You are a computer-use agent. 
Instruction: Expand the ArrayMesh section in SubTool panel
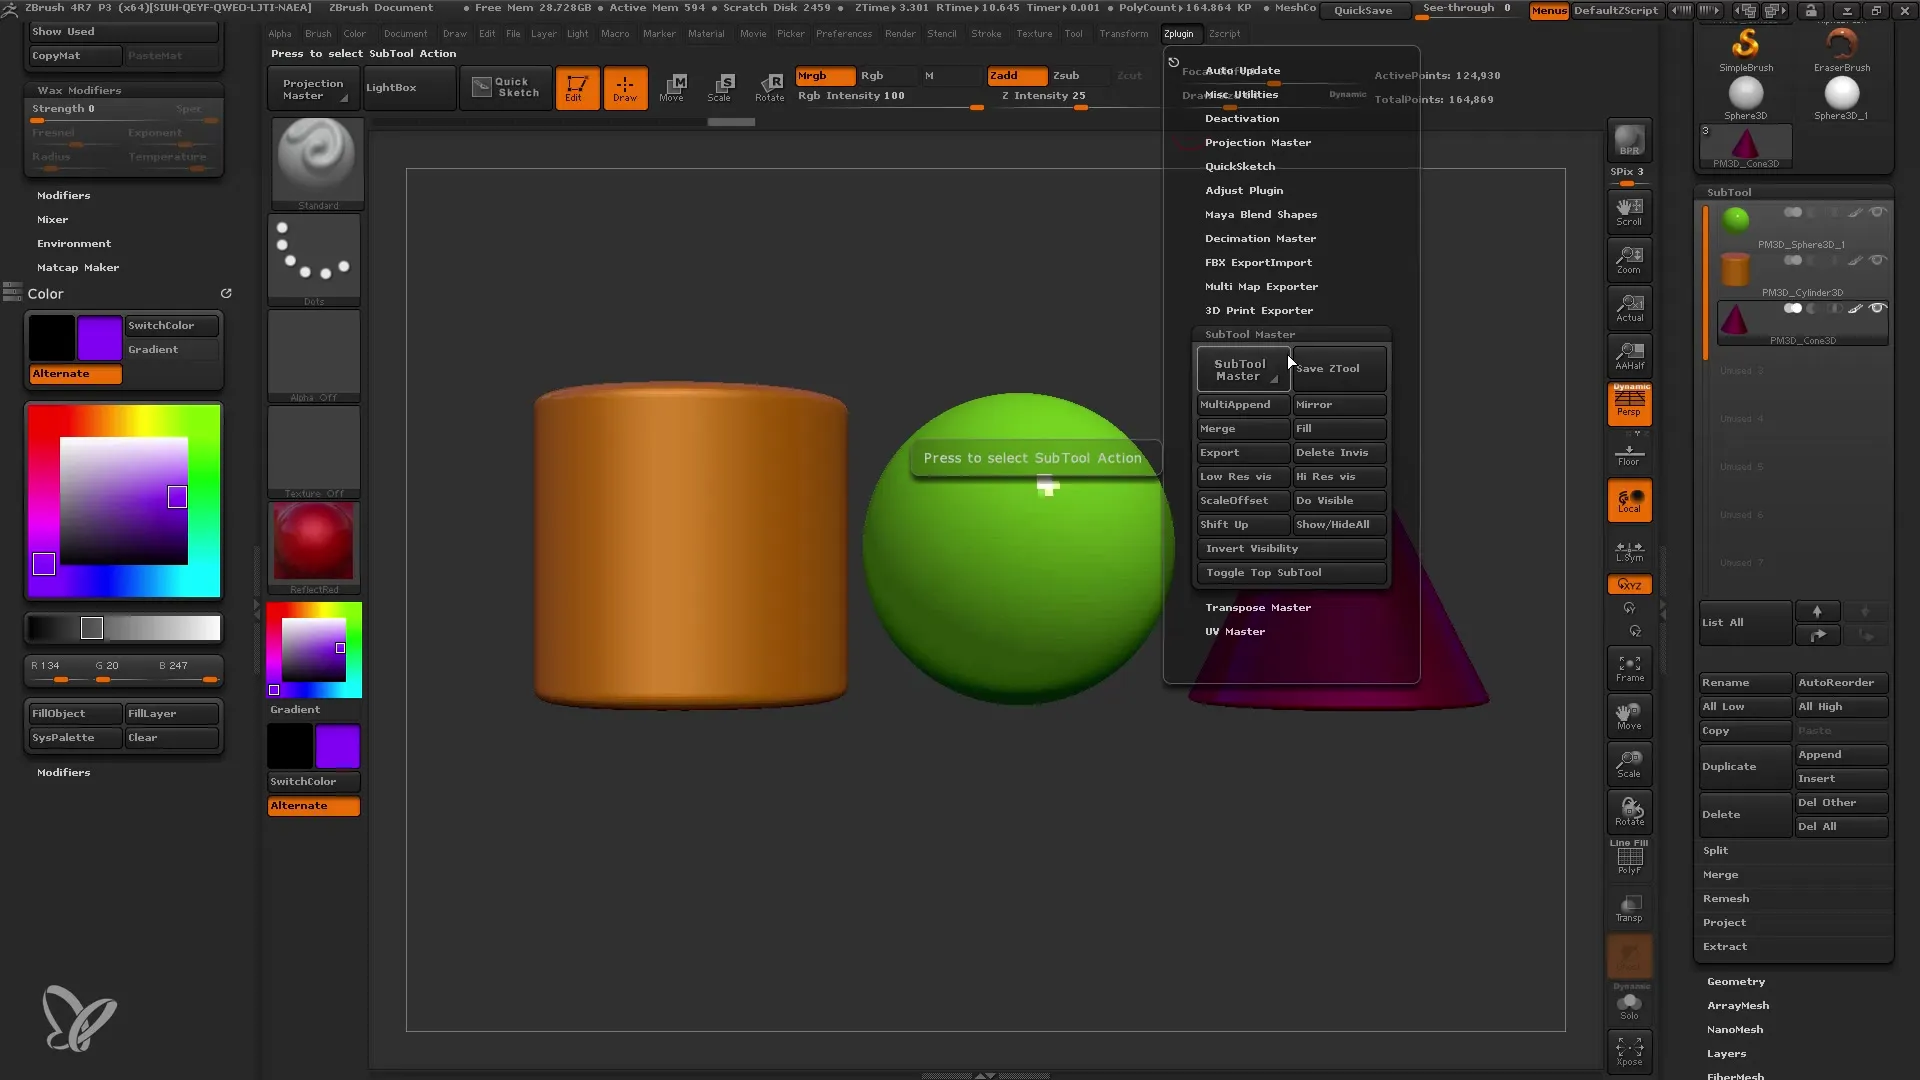pos(1738,1005)
